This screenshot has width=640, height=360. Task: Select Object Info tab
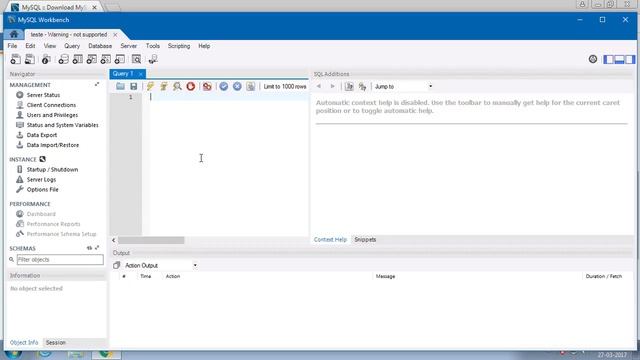click(24, 342)
